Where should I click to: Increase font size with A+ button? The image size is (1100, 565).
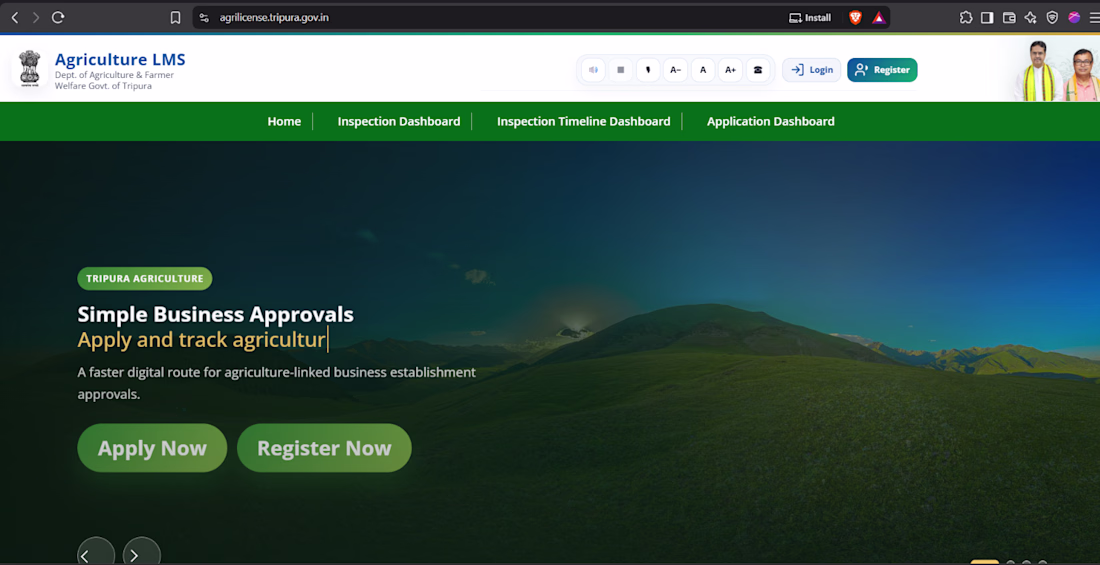point(730,69)
